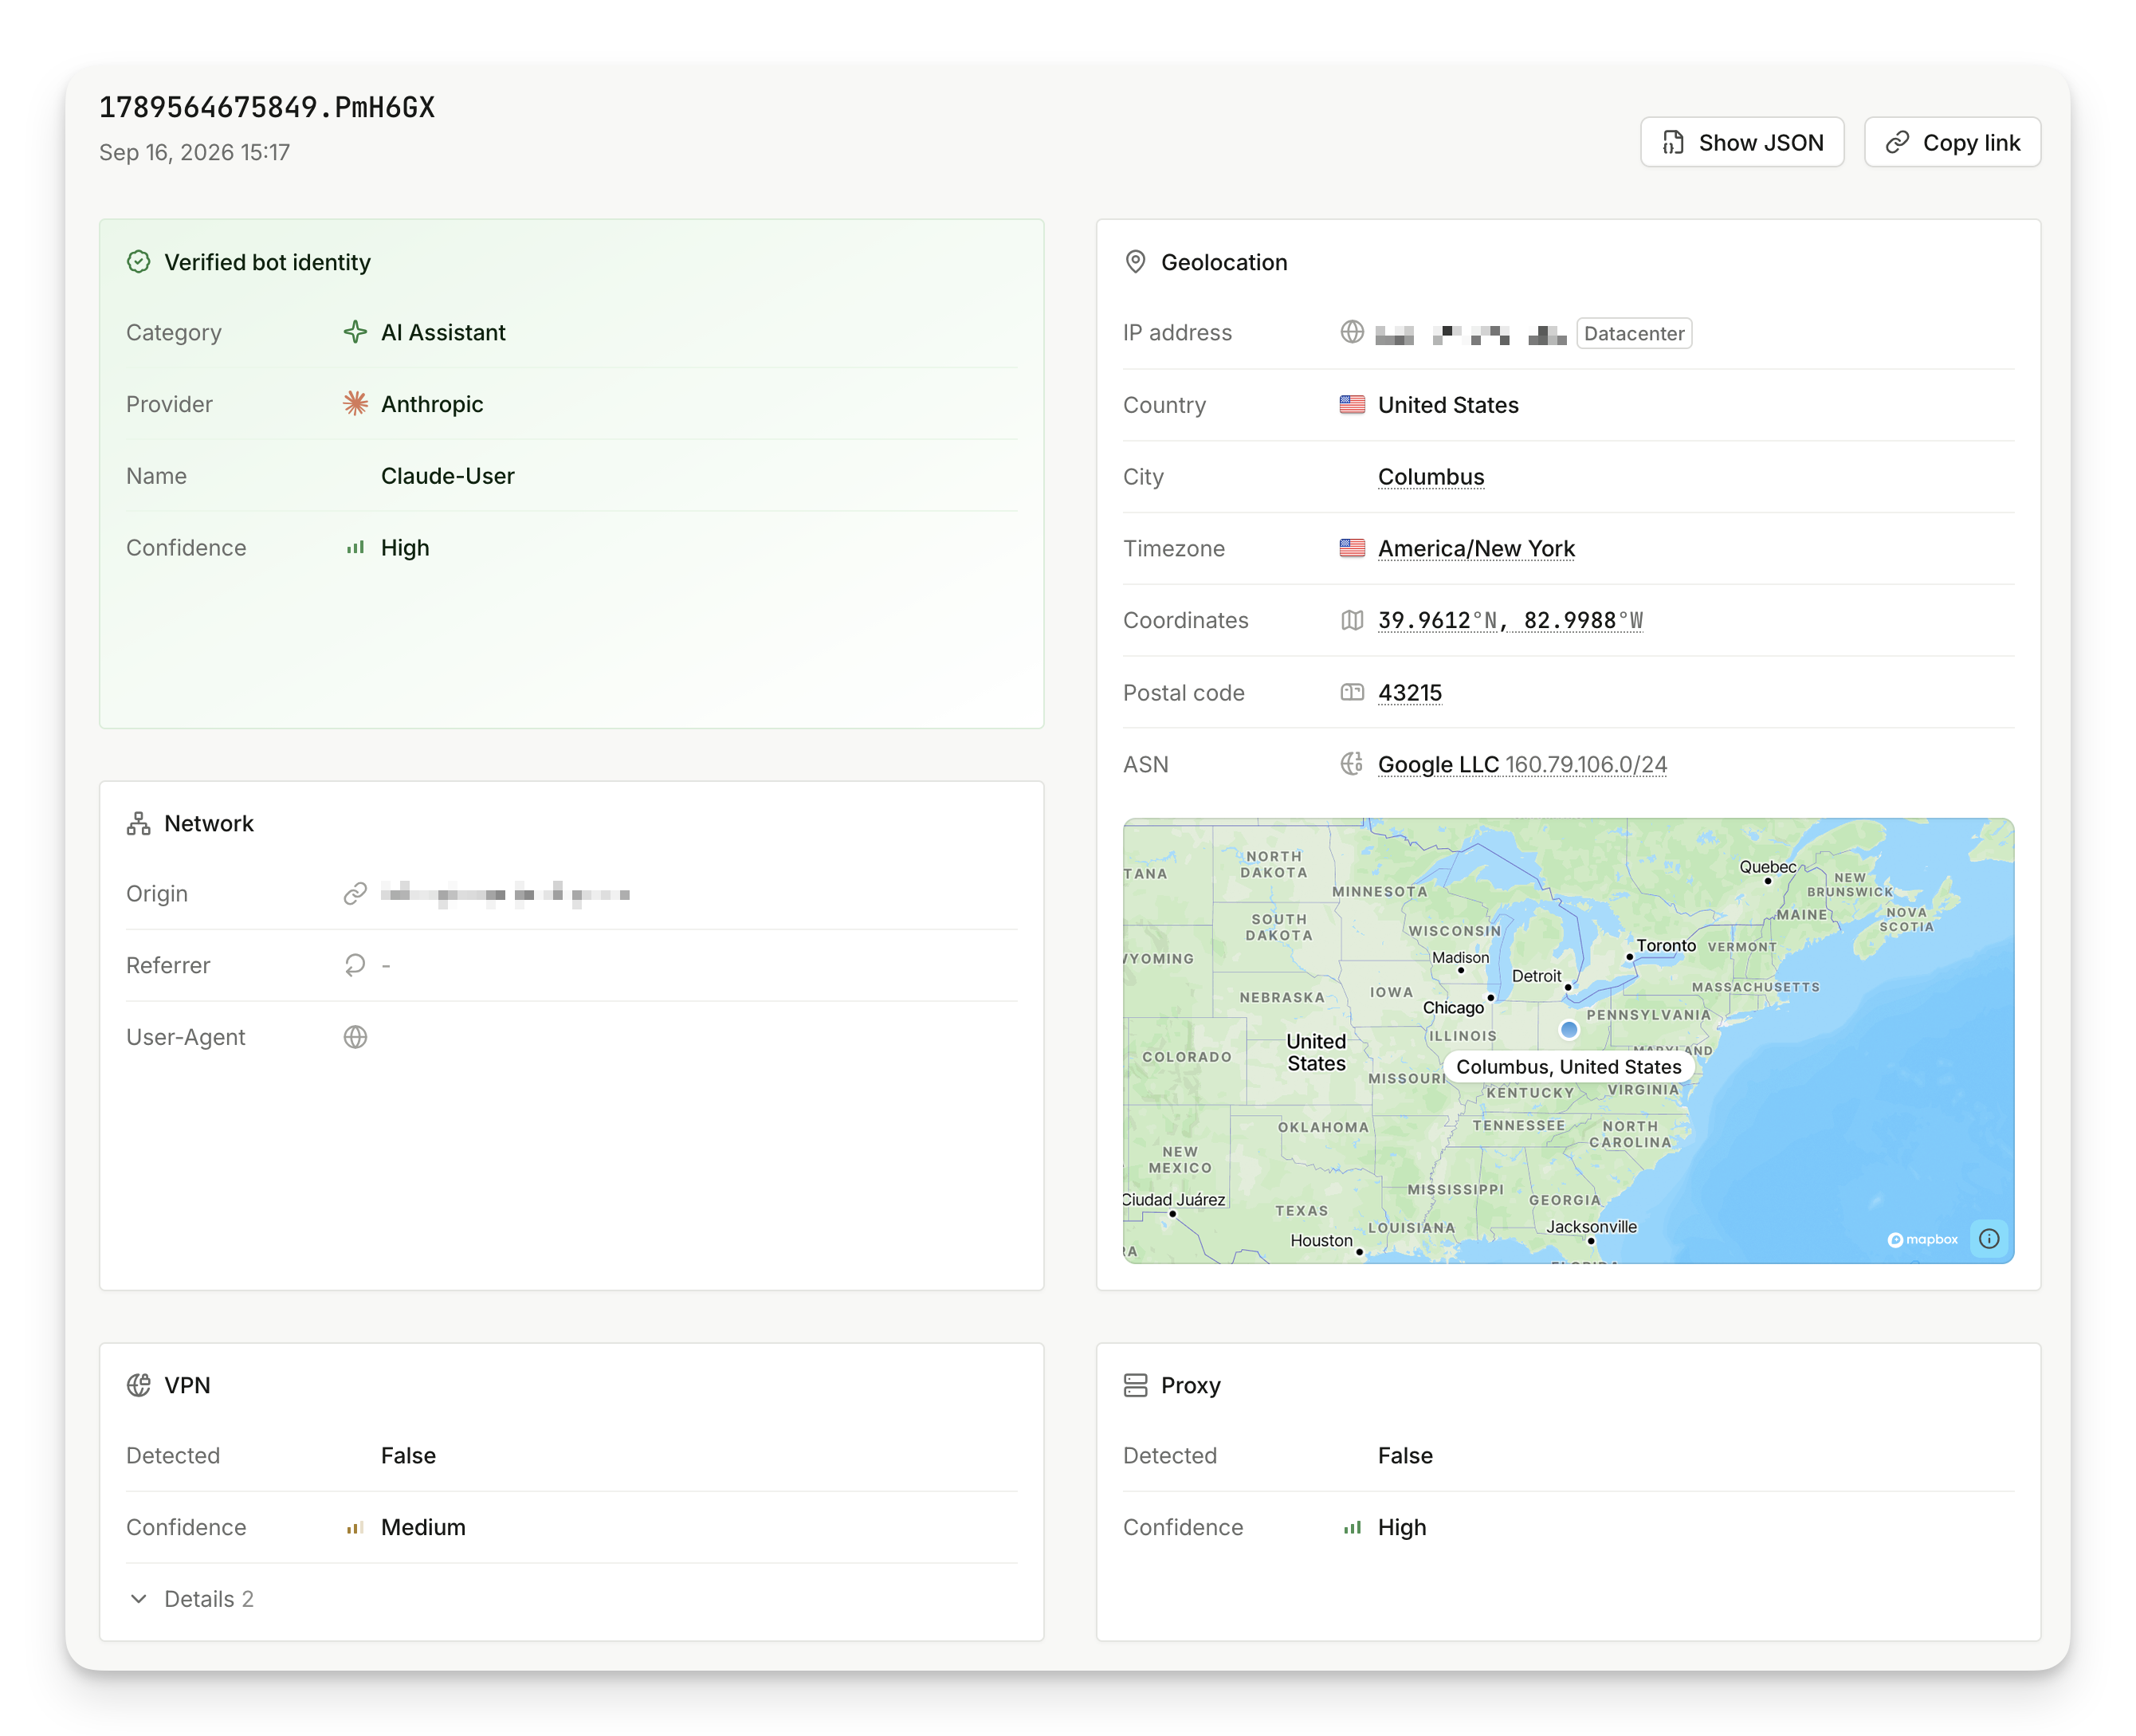This screenshot has width=2136, height=1736.
Task: Click the globe icon beside IP address
Action: coord(1351,332)
